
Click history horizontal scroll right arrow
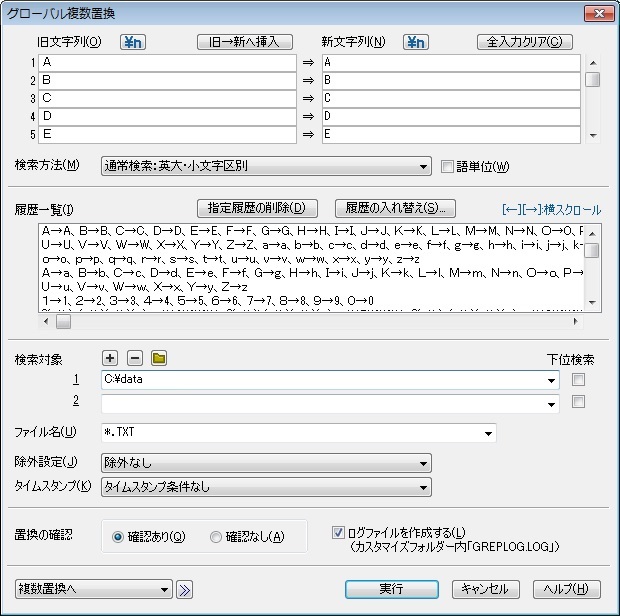[x=575, y=321]
